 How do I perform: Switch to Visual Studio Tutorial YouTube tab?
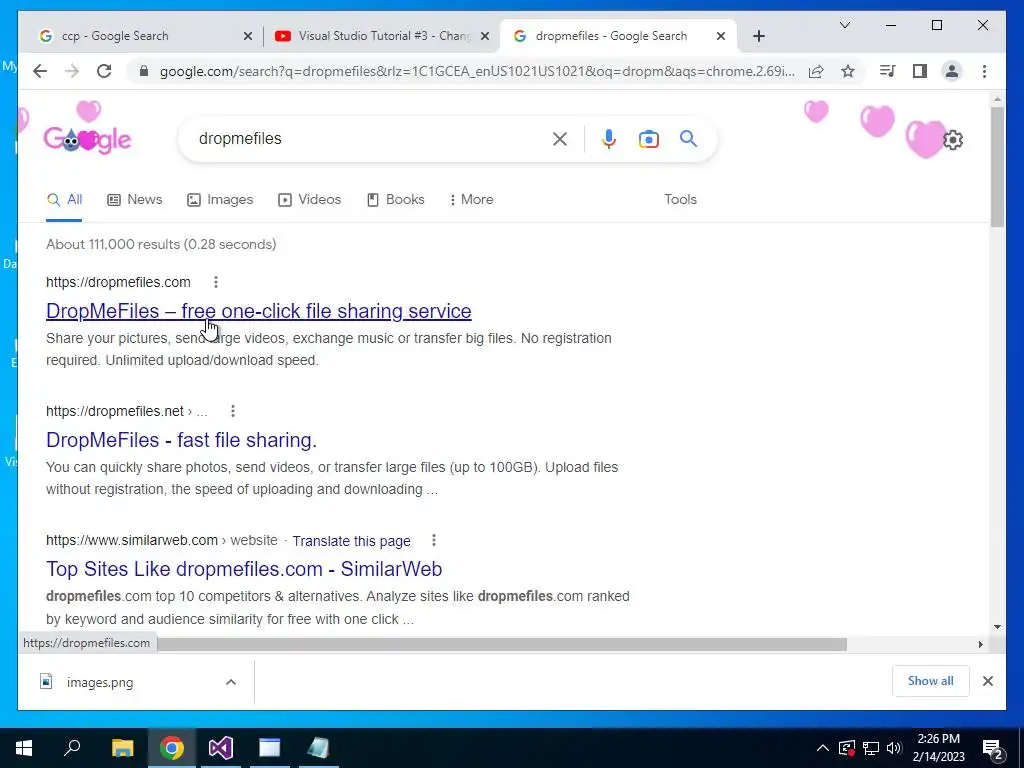pos(382,36)
